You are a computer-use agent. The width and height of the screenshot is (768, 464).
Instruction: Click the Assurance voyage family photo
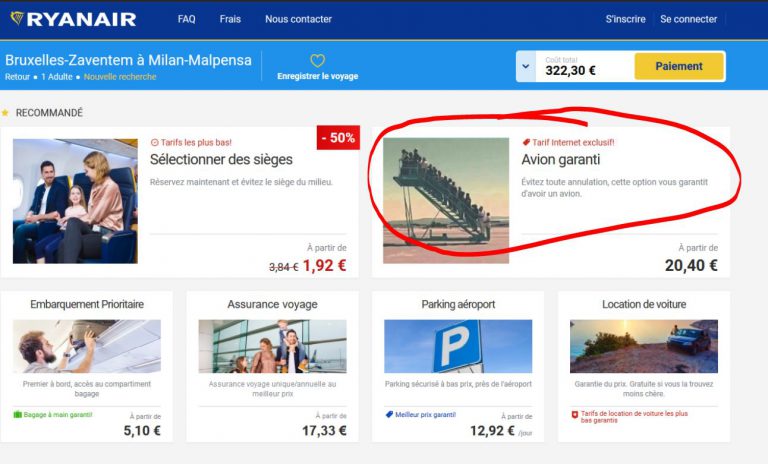272,346
